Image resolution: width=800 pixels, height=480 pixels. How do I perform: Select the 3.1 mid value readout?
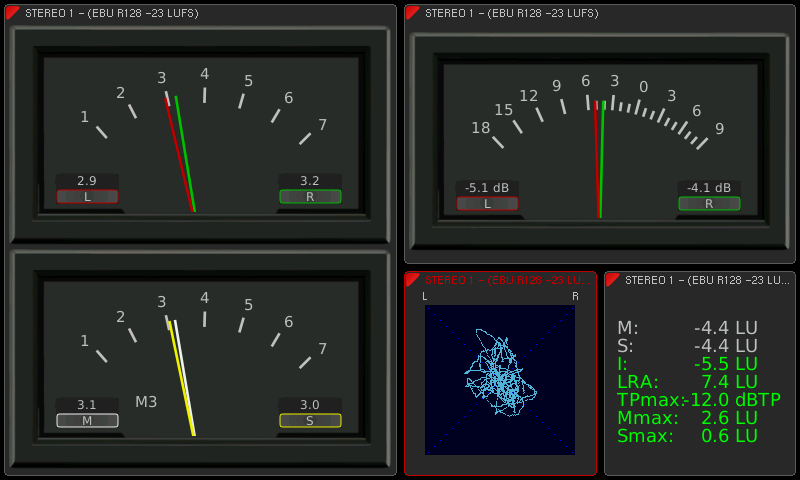coord(87,405)
